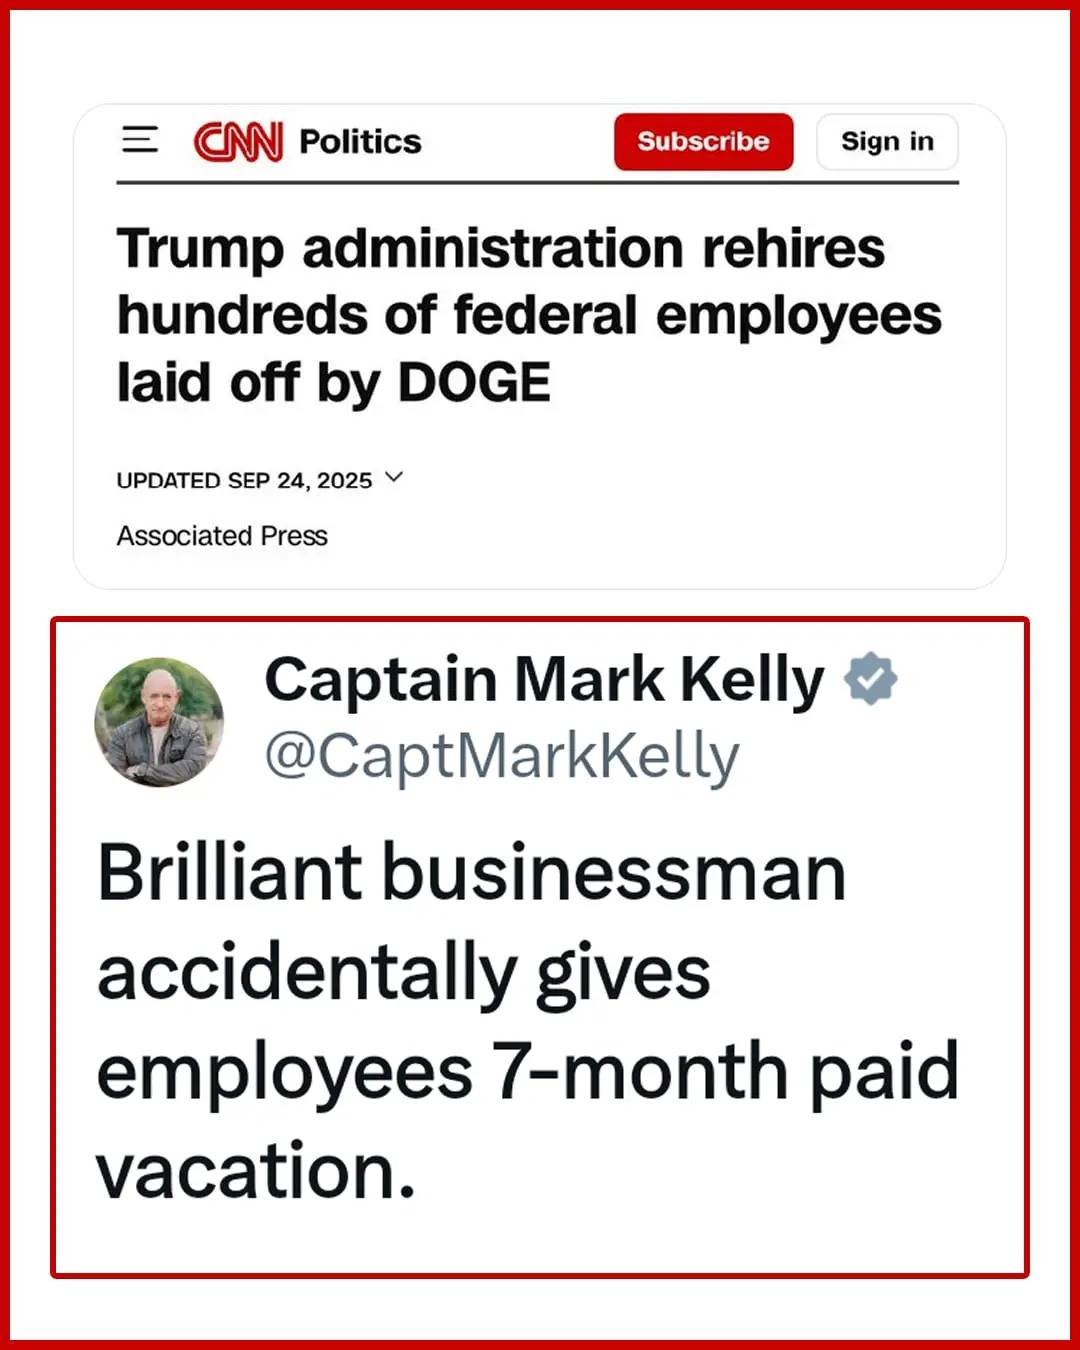Viewport: 1080px width, 1350px height.
Task: Click the "Brilliant businessman" tweet line
Action: (472, 873)
